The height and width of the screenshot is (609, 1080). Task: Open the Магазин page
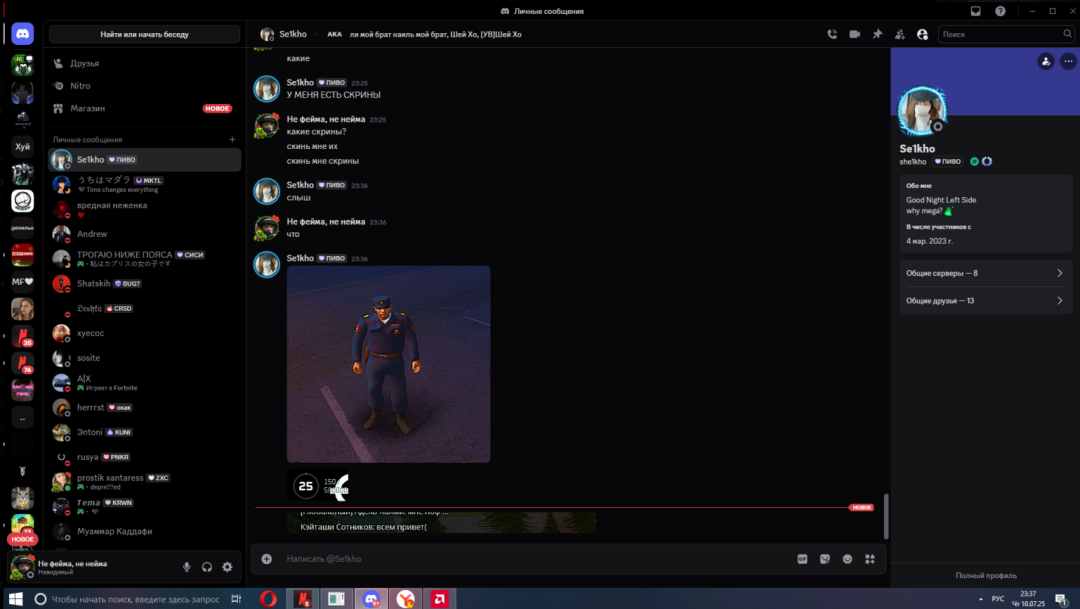click(145, 108)
